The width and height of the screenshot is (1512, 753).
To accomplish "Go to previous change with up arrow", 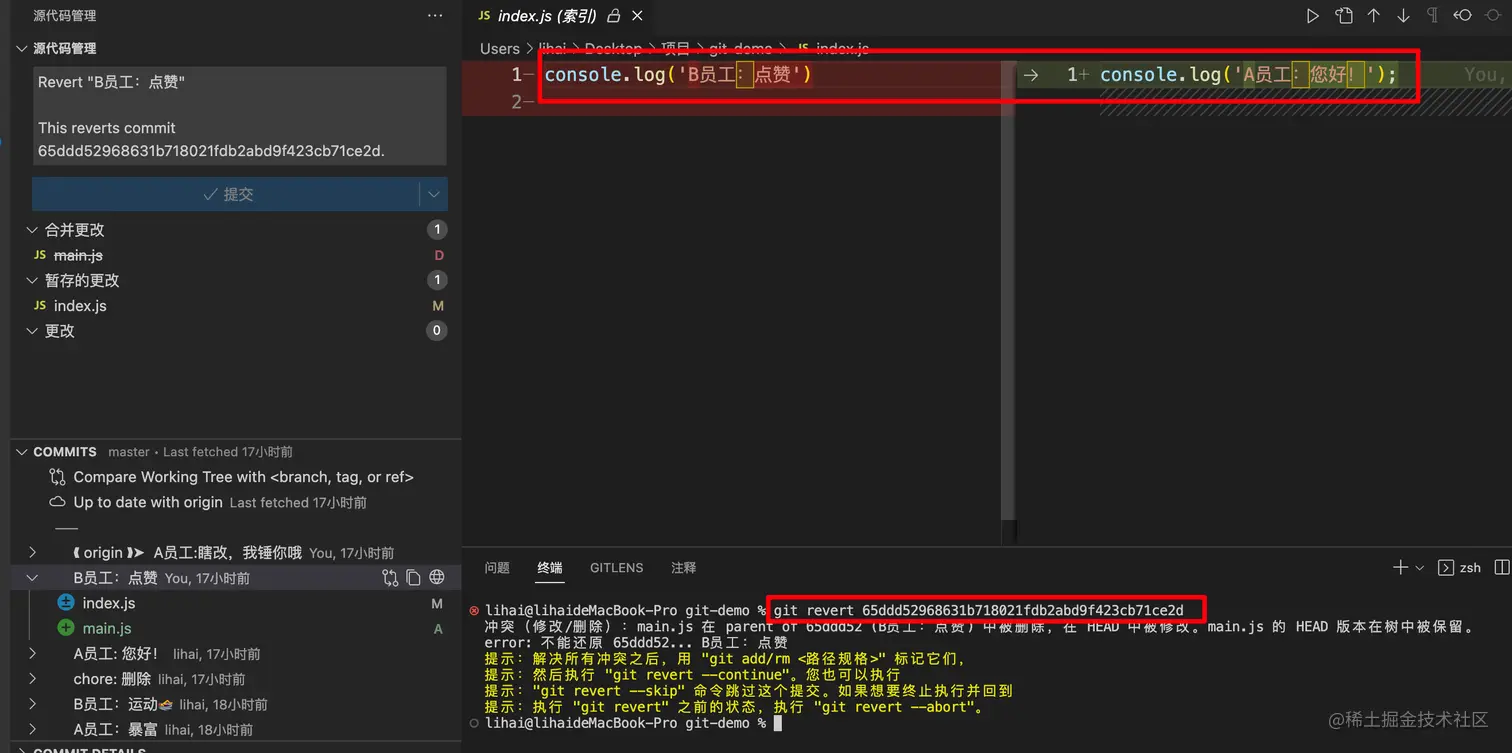I will coord(1374,16).
